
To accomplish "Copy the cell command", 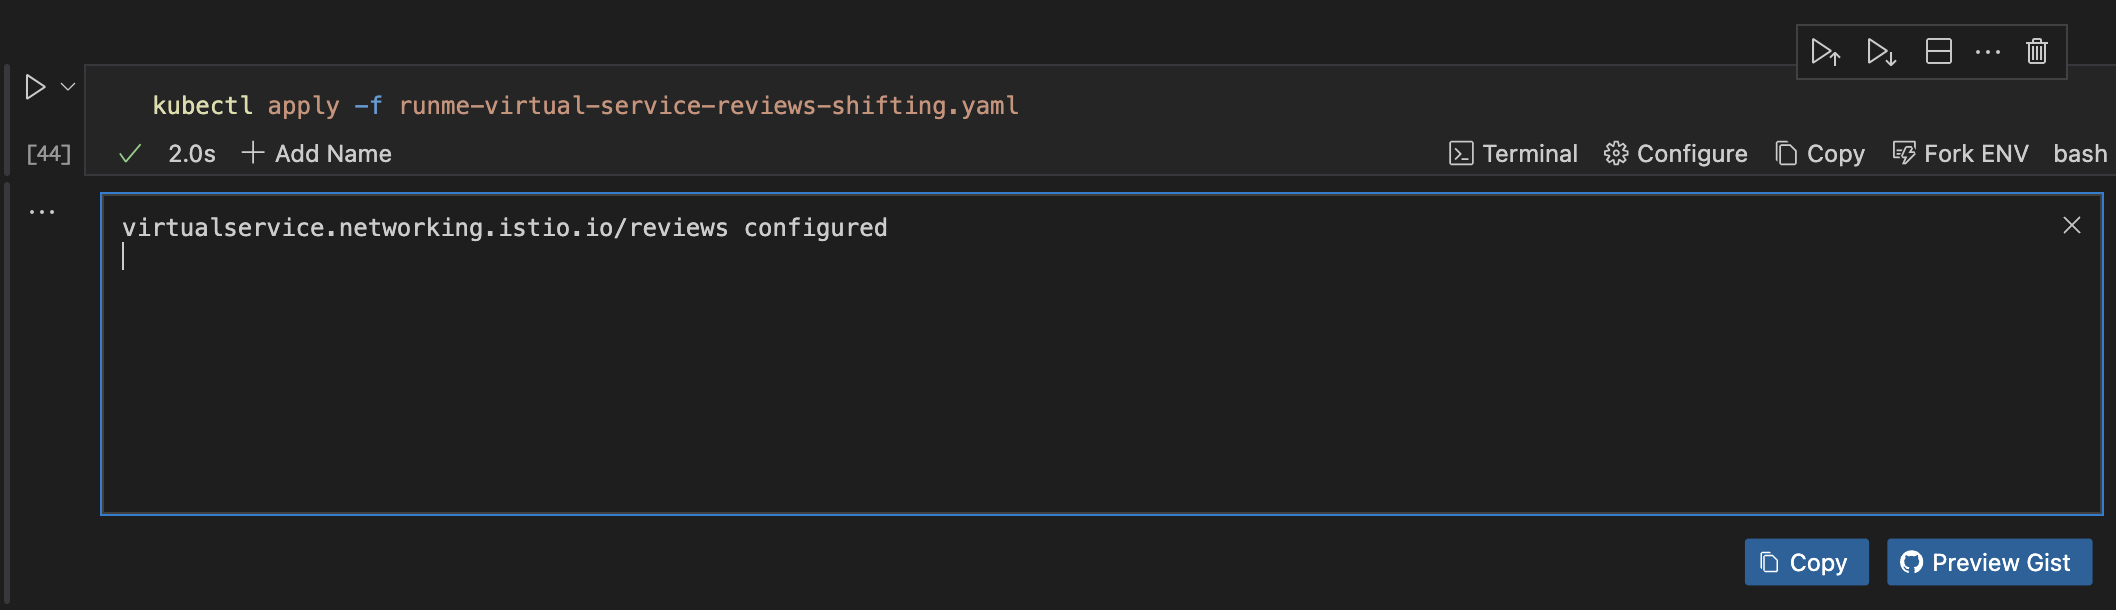I will 1820,154.
